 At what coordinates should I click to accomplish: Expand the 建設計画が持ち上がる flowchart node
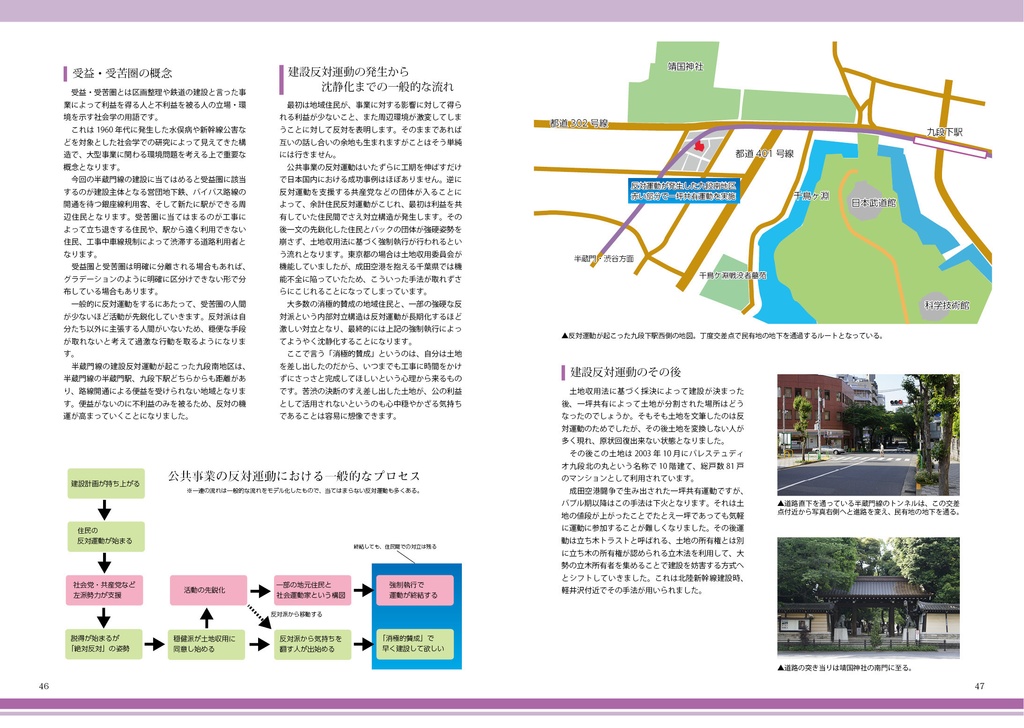pyautogui.click(x=105, y=483)
